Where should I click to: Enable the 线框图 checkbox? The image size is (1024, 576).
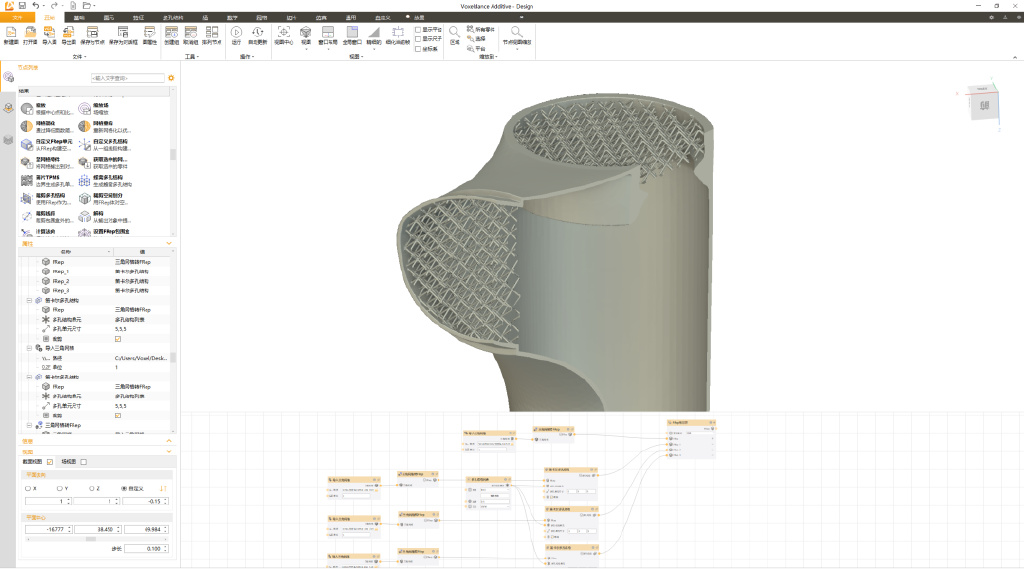click(84, 462)
